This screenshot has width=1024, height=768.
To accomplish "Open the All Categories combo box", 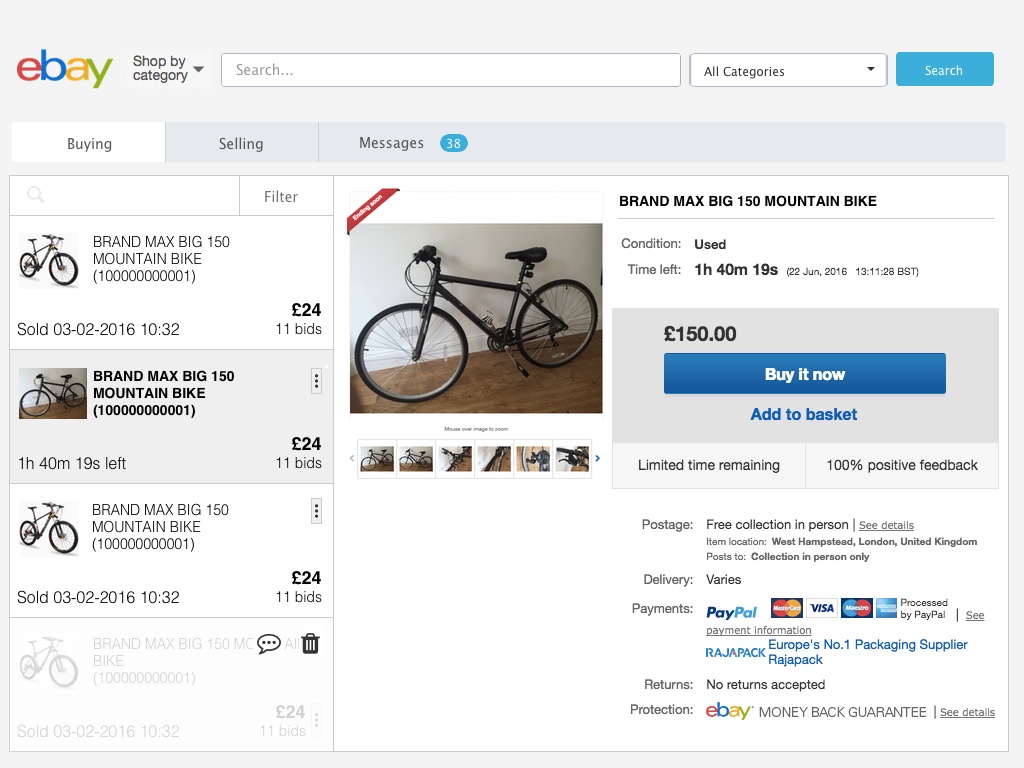I will pyautogui.click(x=788, y=70).
